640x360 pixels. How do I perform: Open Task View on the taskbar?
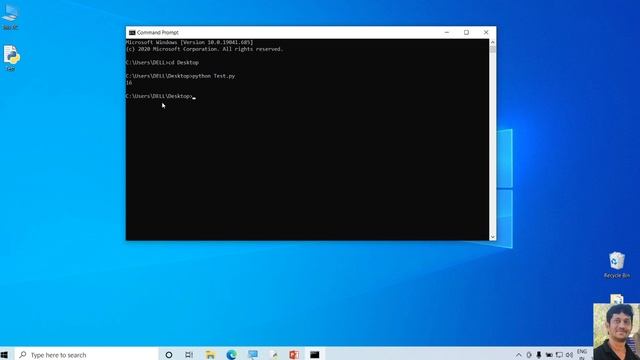pyautogui.click(x=189, y=355)
